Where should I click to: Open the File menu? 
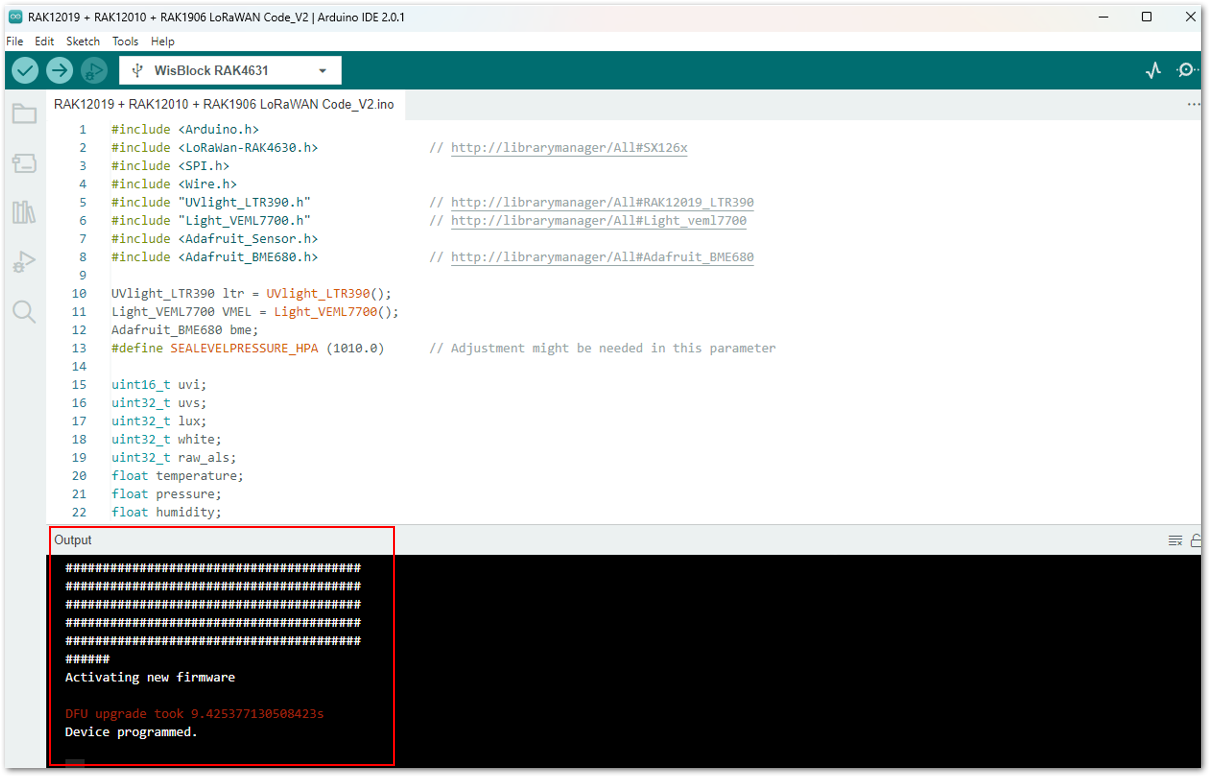point(15,41)
